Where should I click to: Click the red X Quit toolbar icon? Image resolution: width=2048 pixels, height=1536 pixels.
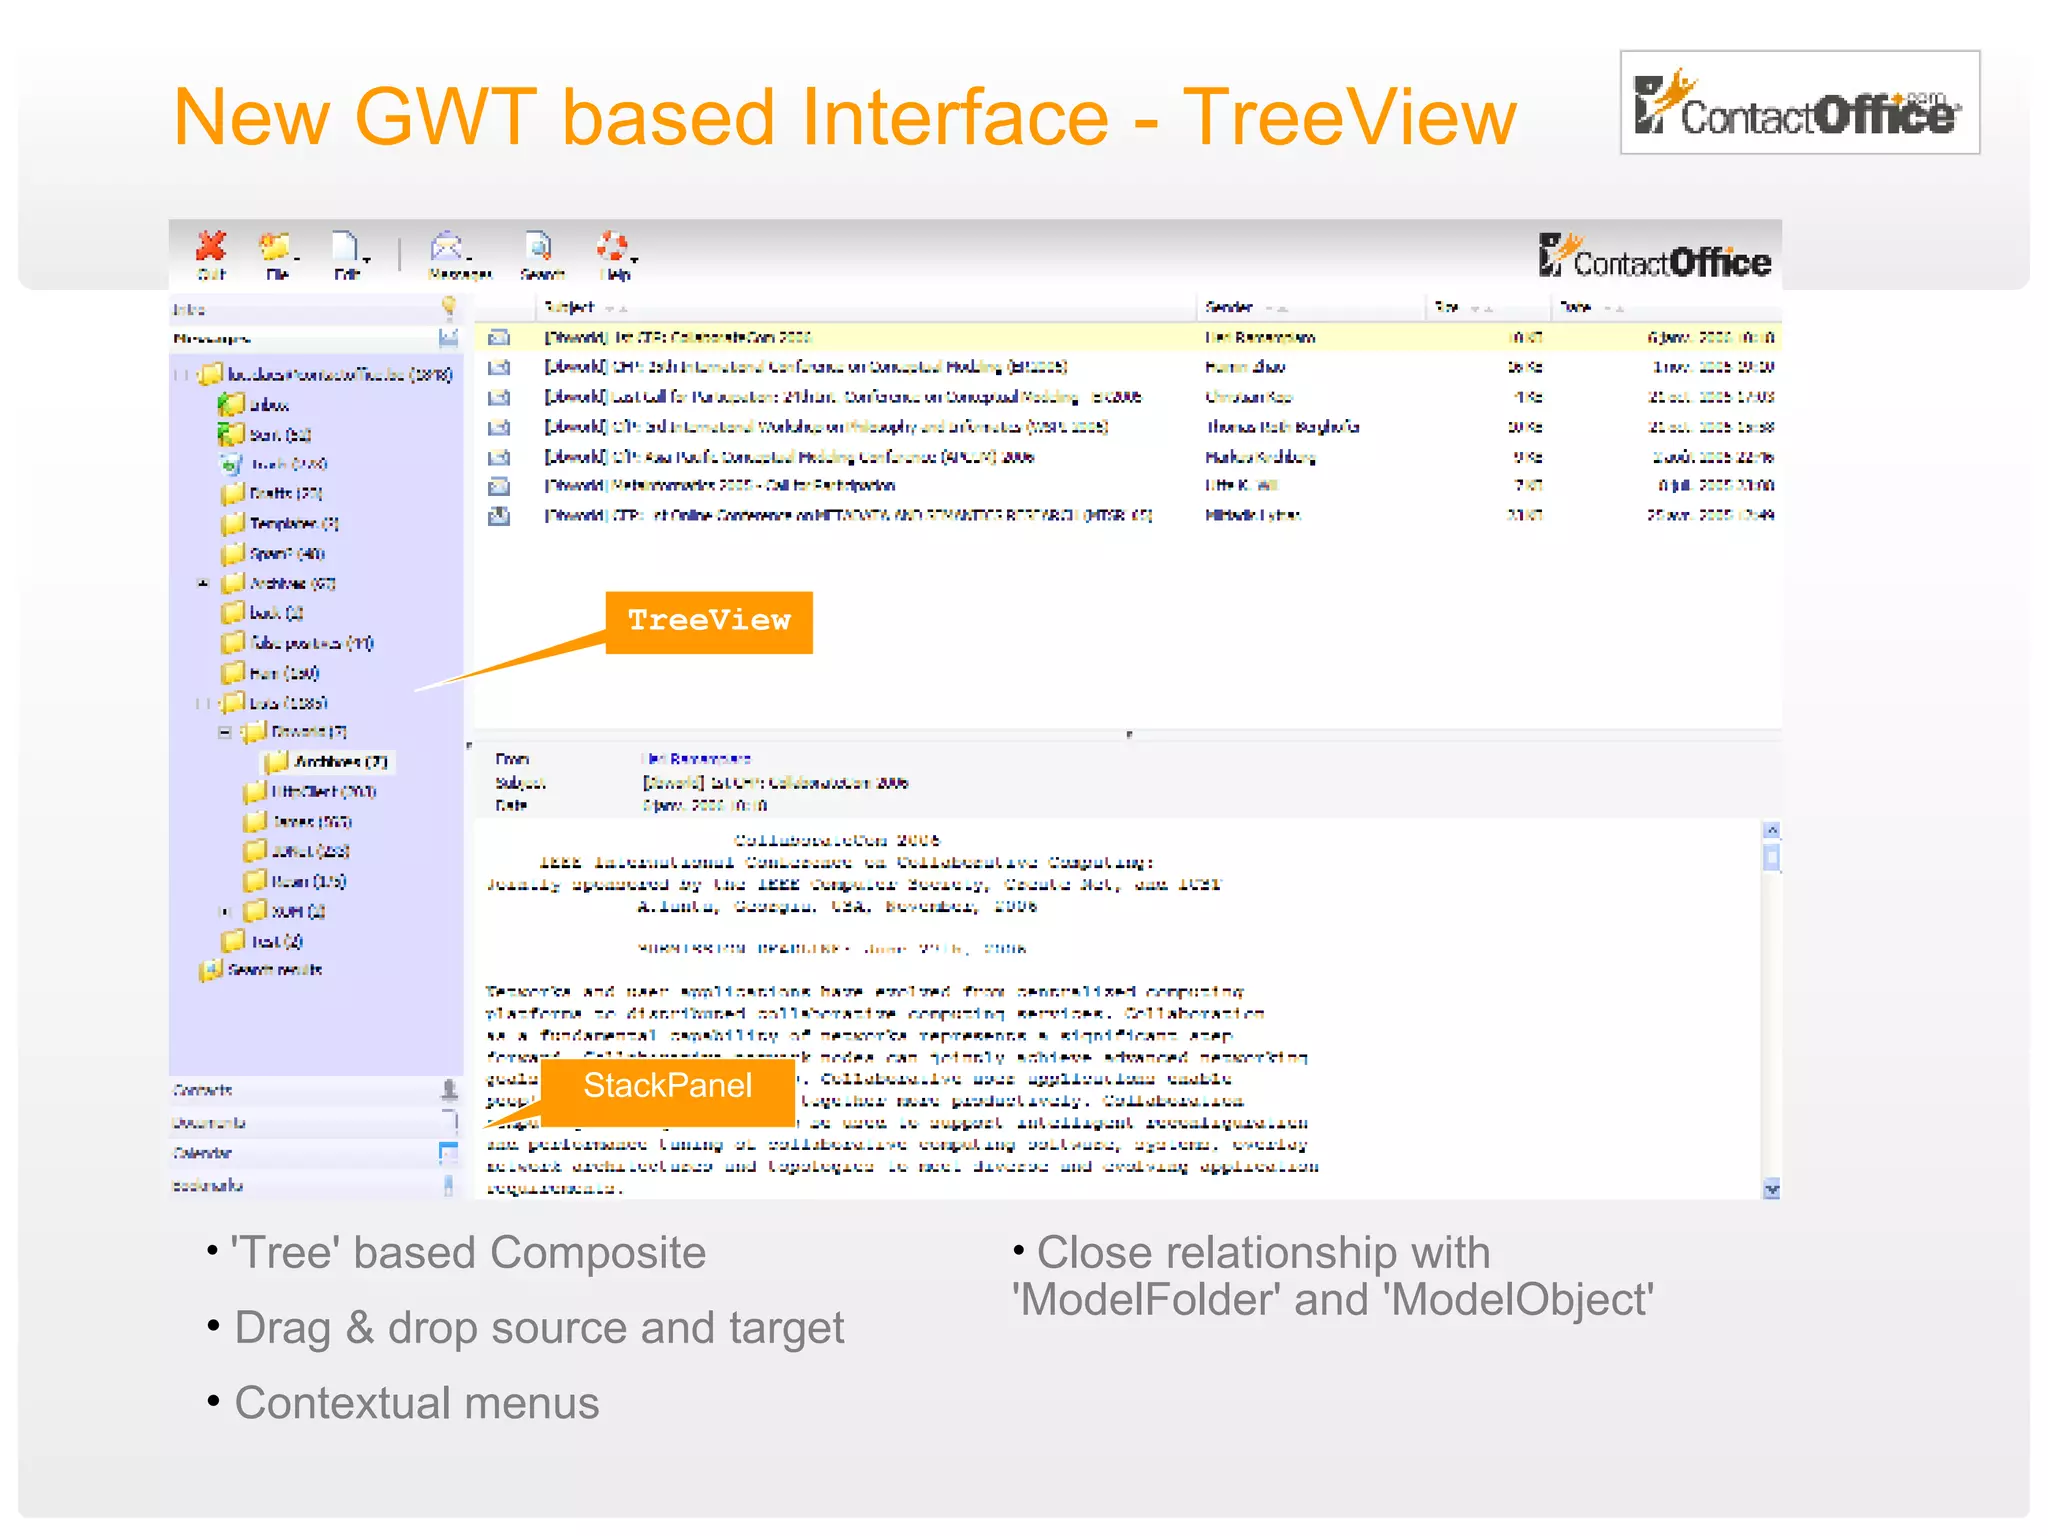tap(211, 246)
